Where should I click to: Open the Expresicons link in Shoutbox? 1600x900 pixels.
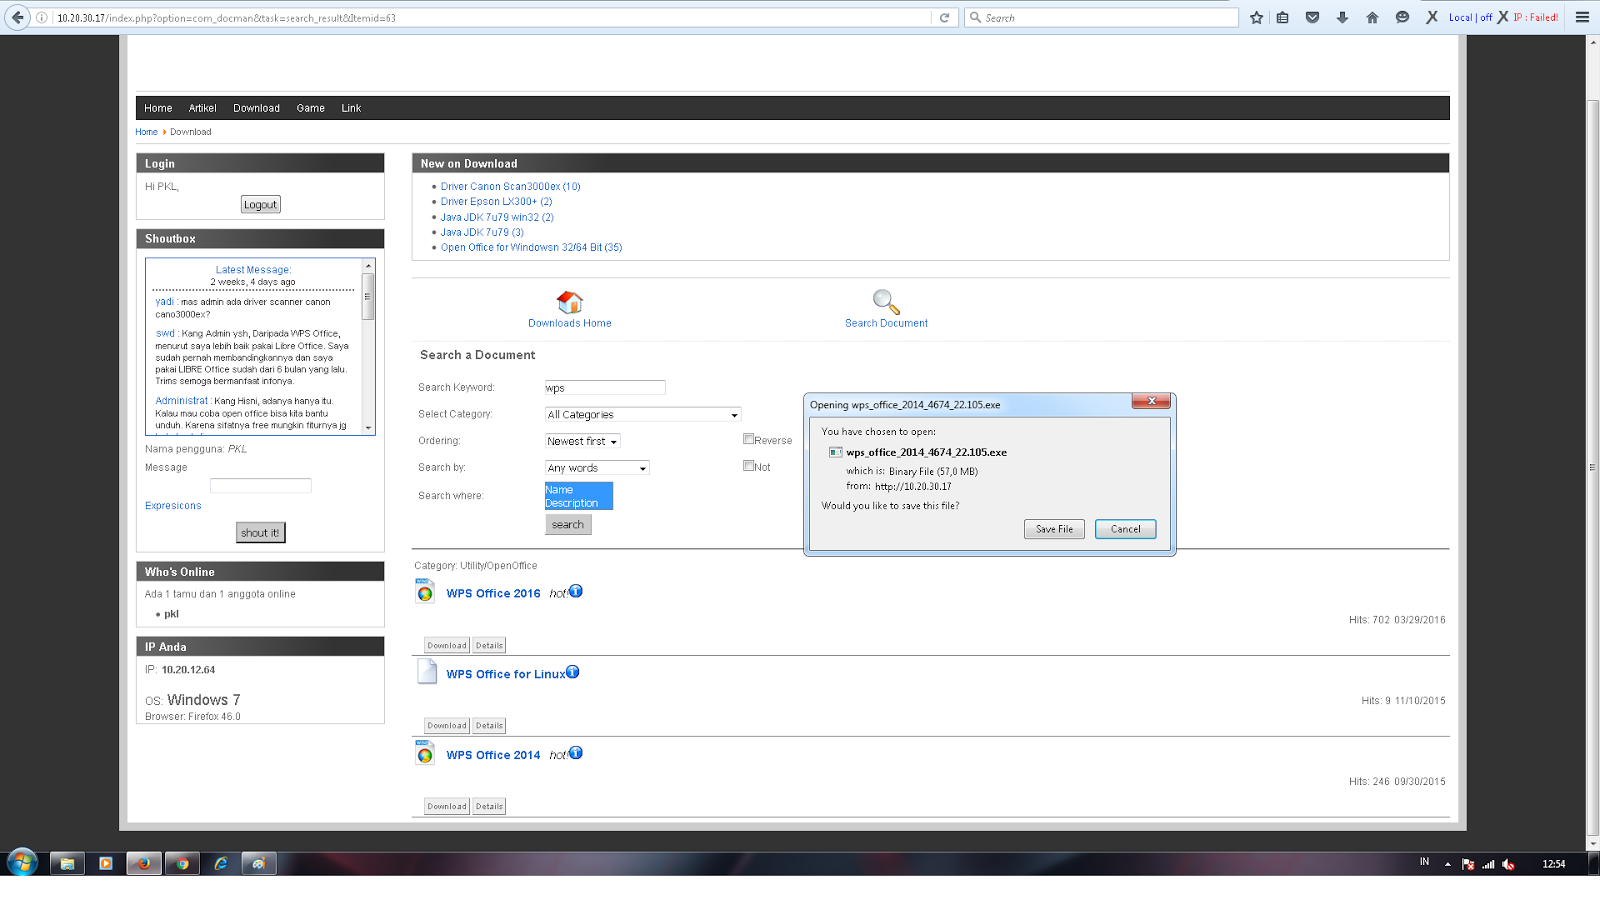click(173, 506)
